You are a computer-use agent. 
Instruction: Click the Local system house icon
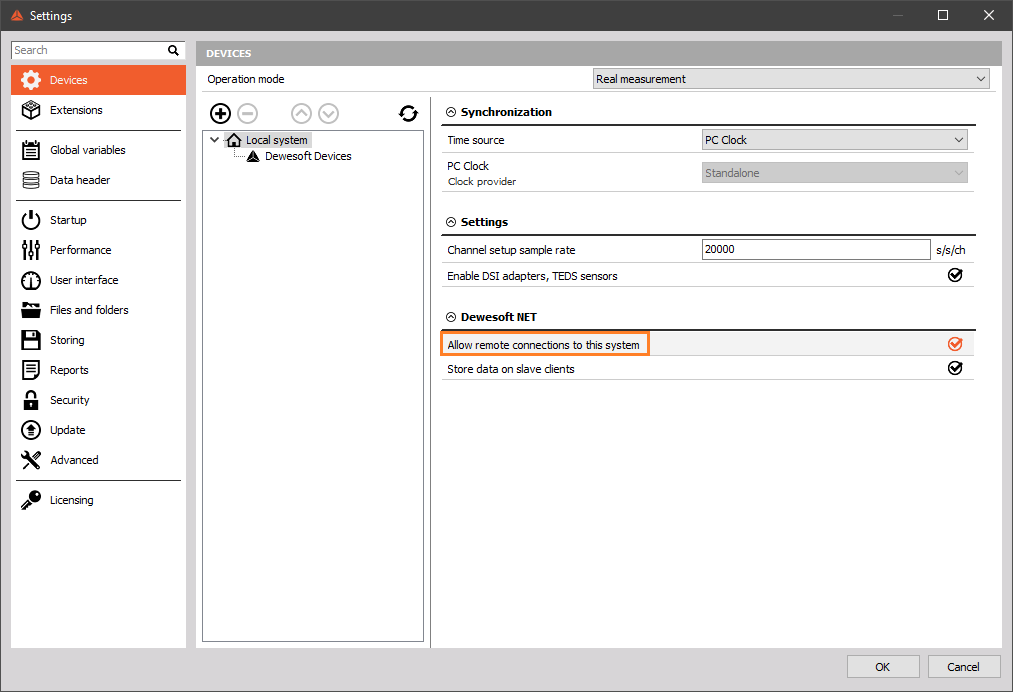234,140
